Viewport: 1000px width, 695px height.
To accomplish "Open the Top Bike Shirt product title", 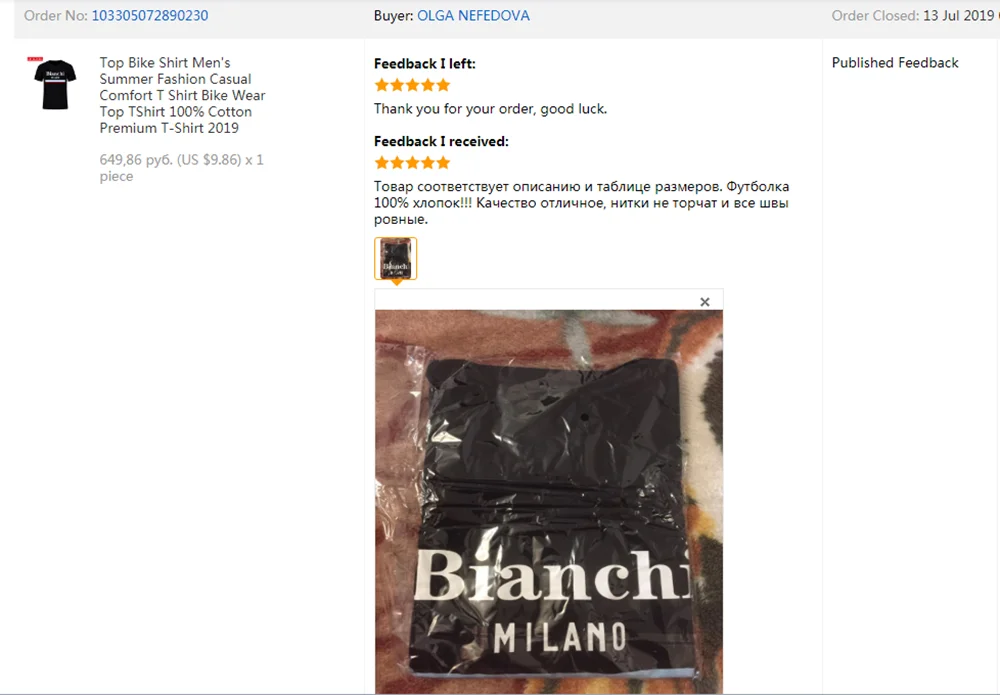I will (182, 95).
